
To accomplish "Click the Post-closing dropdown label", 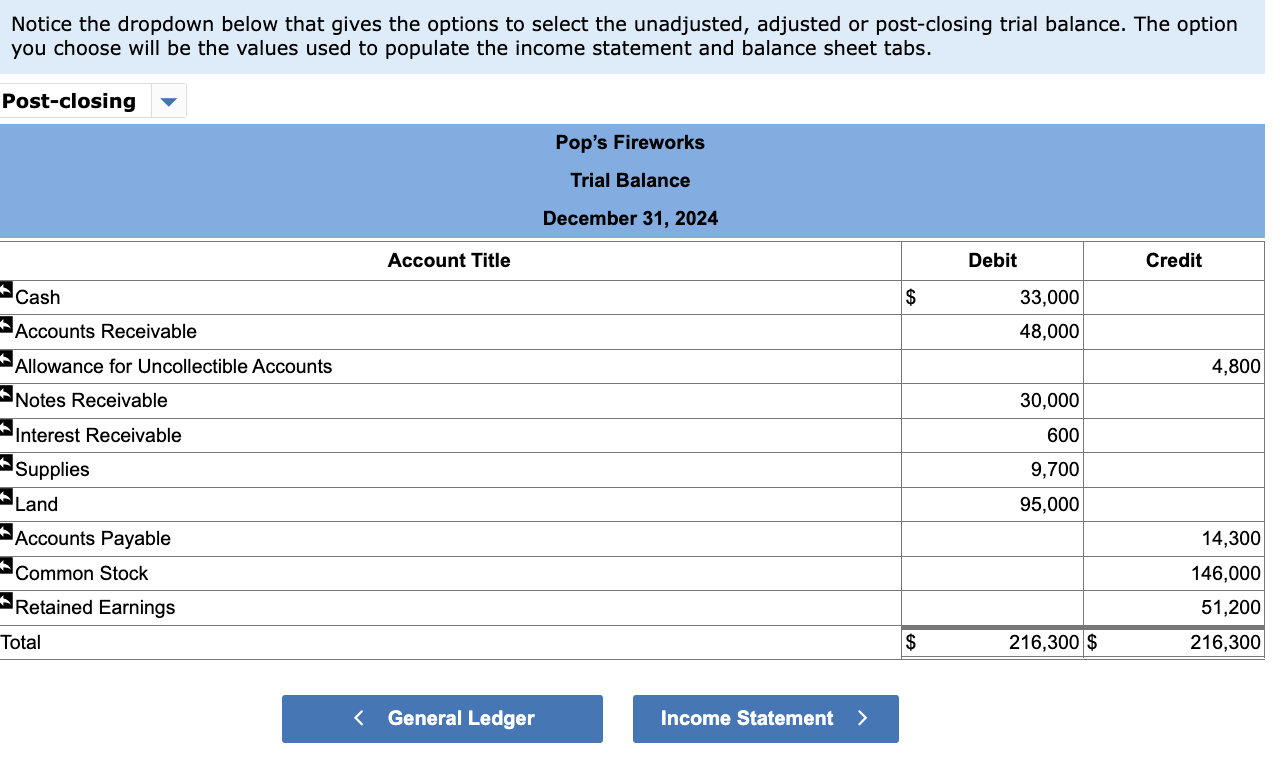I will [x=68, y=100].
